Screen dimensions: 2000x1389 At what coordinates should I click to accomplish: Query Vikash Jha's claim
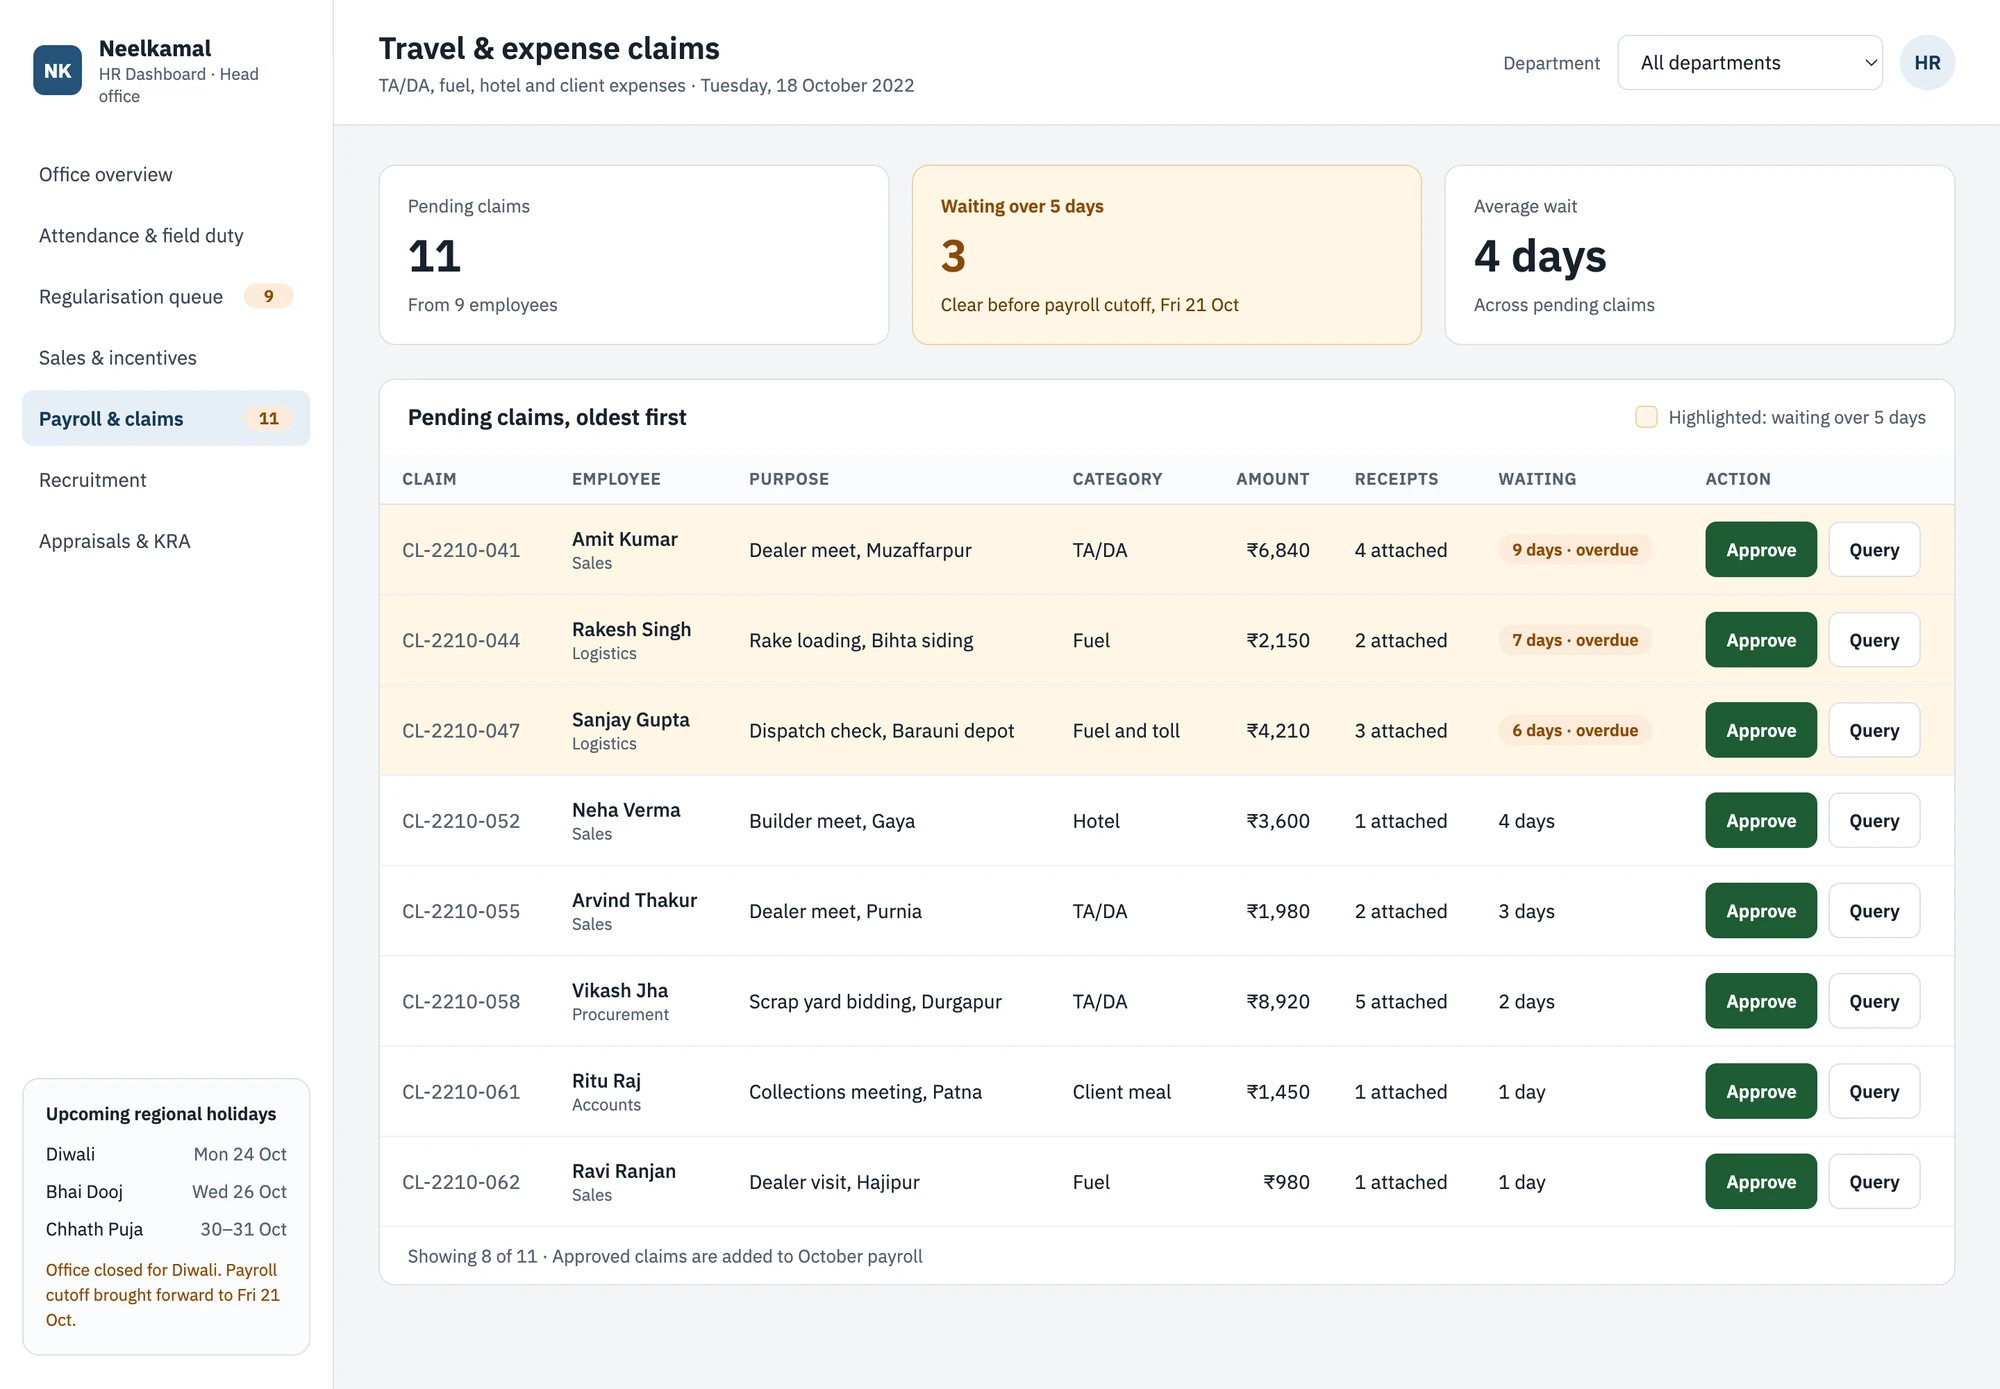pos(1873,1001)
